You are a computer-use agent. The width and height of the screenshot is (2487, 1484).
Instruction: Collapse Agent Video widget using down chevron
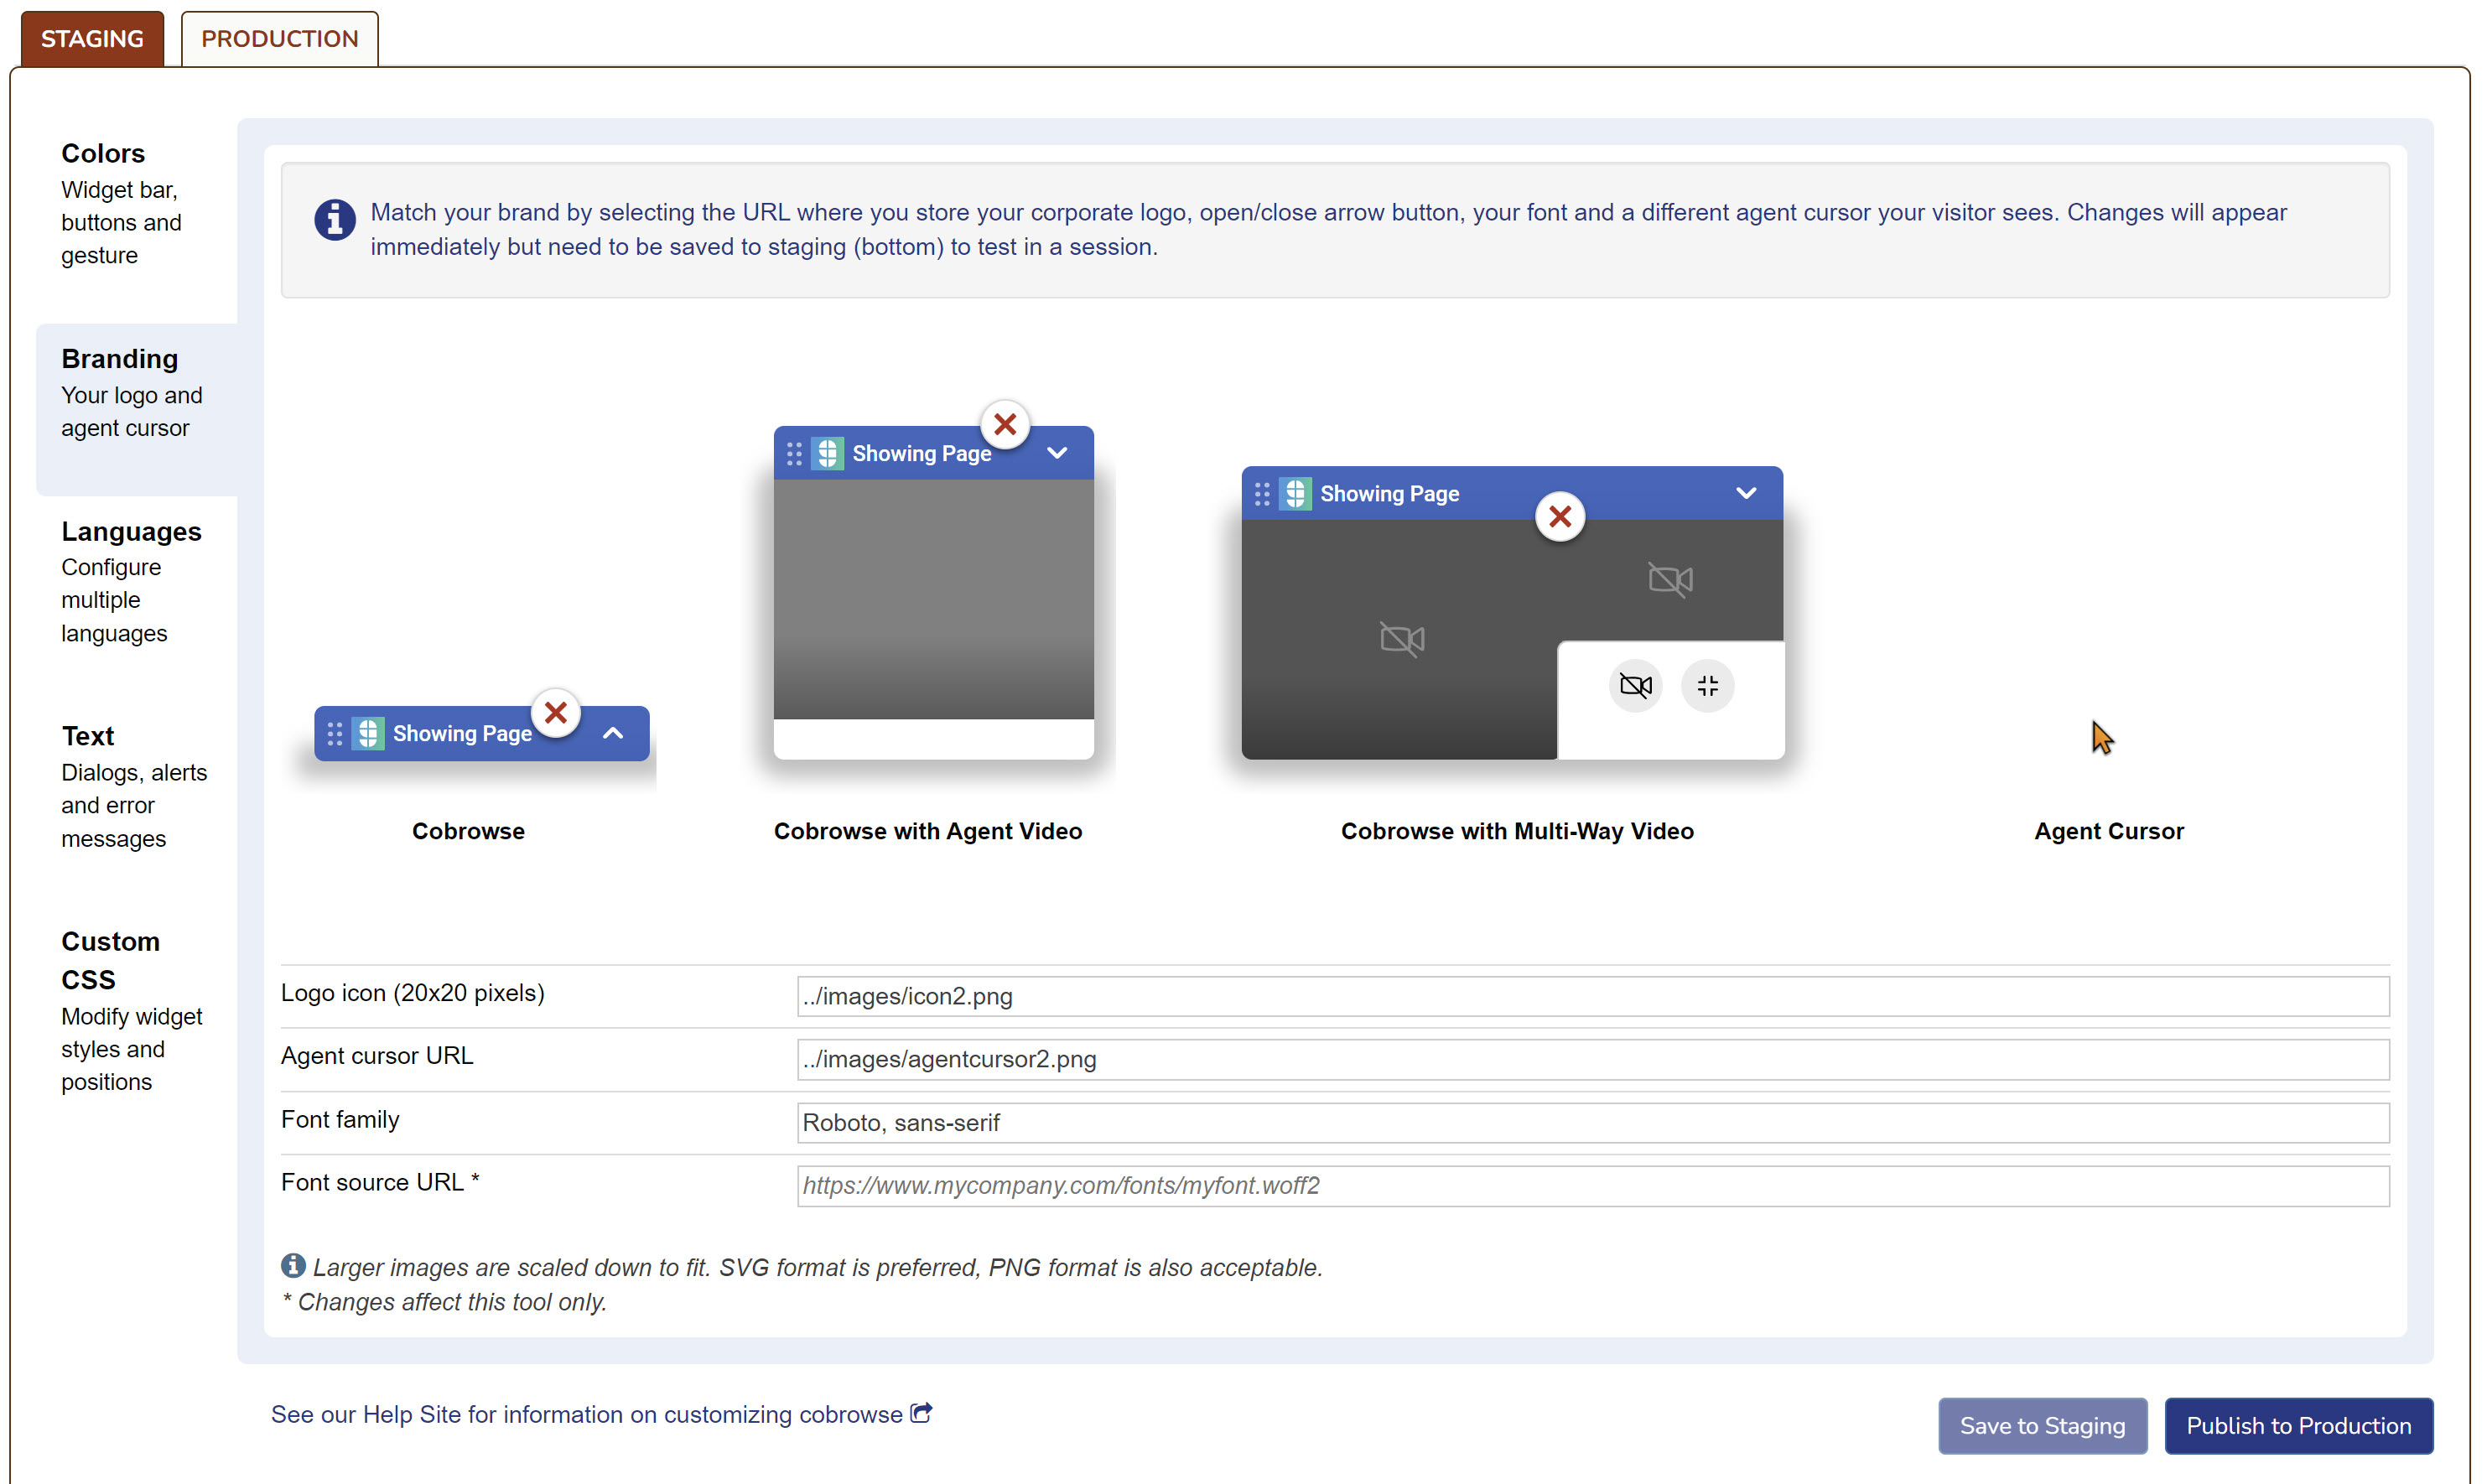pyautogui.click(x=1057, y=453)
